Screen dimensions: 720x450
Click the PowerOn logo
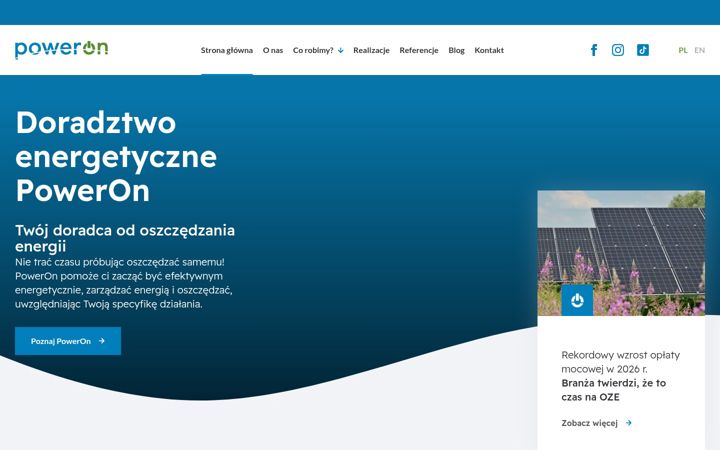pos(62,49)
